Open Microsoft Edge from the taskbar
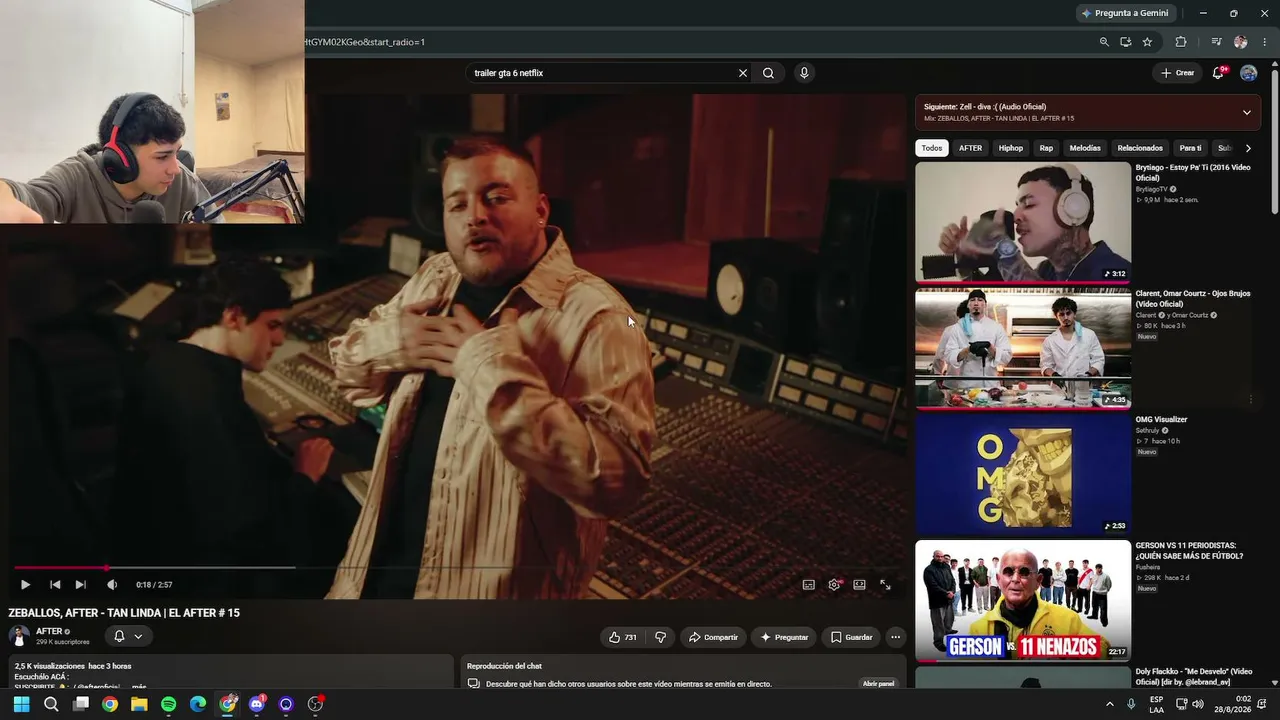This screenshot has width=1280, height=720. (198, 704)
